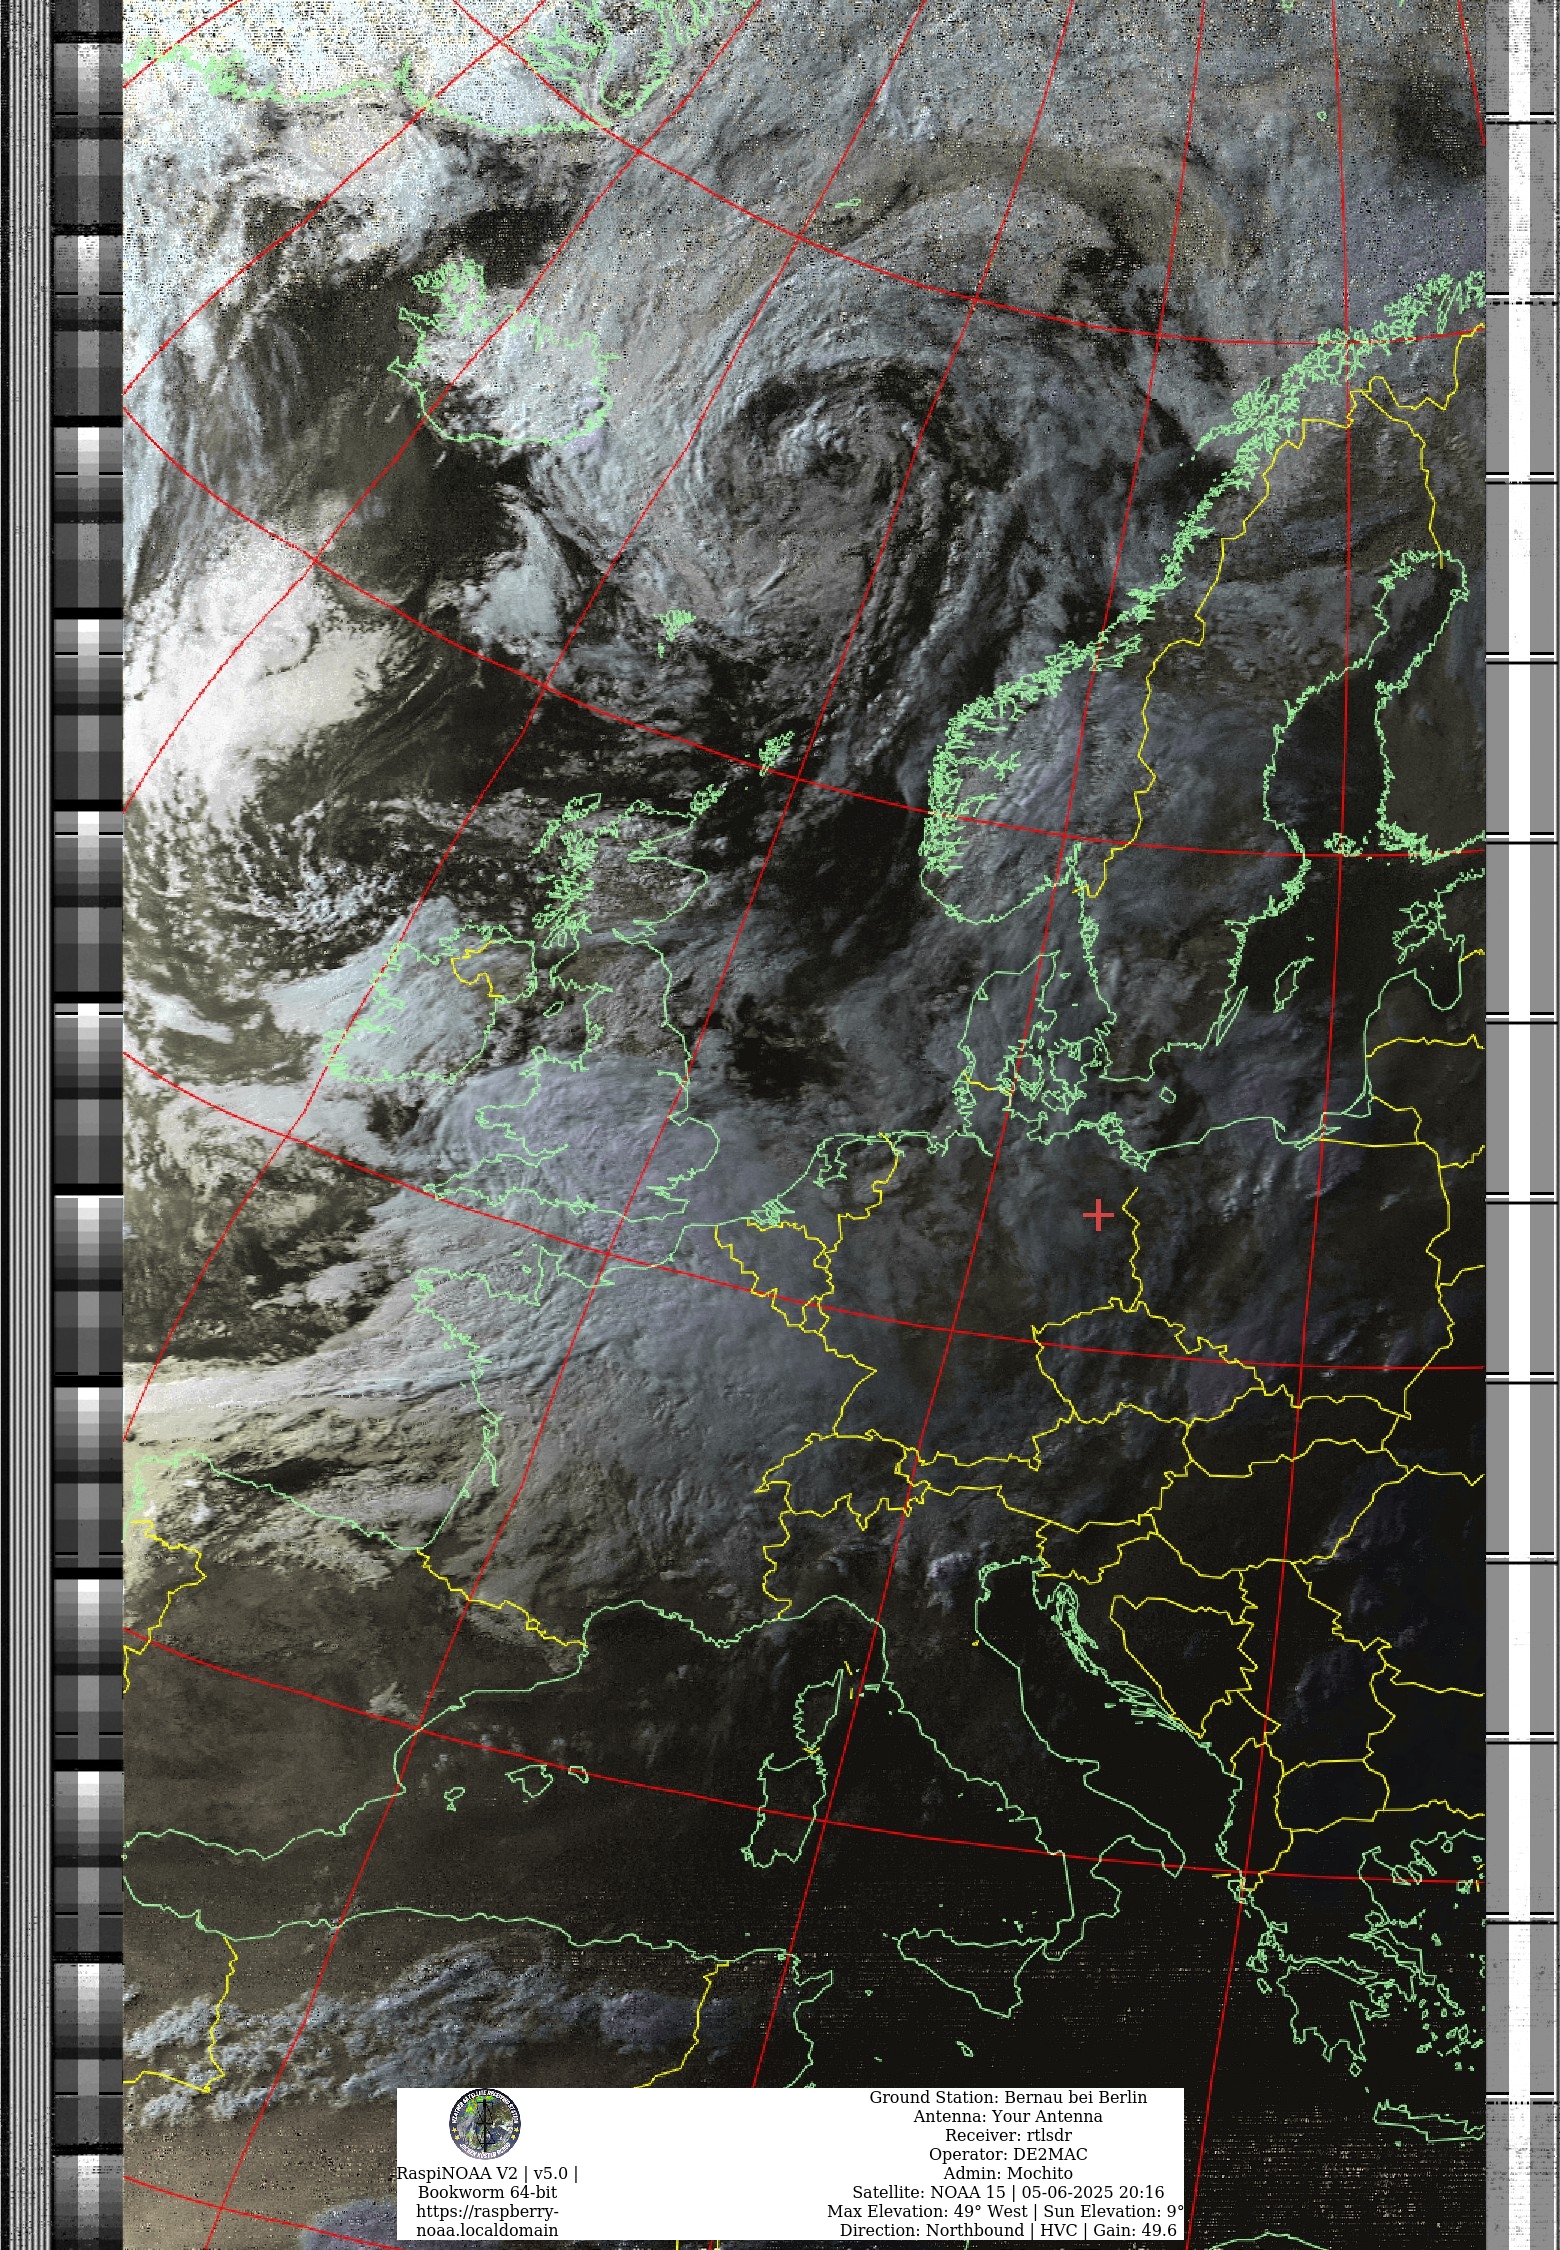Click the 'Admin: Mochito' line

point(1008,2173)
